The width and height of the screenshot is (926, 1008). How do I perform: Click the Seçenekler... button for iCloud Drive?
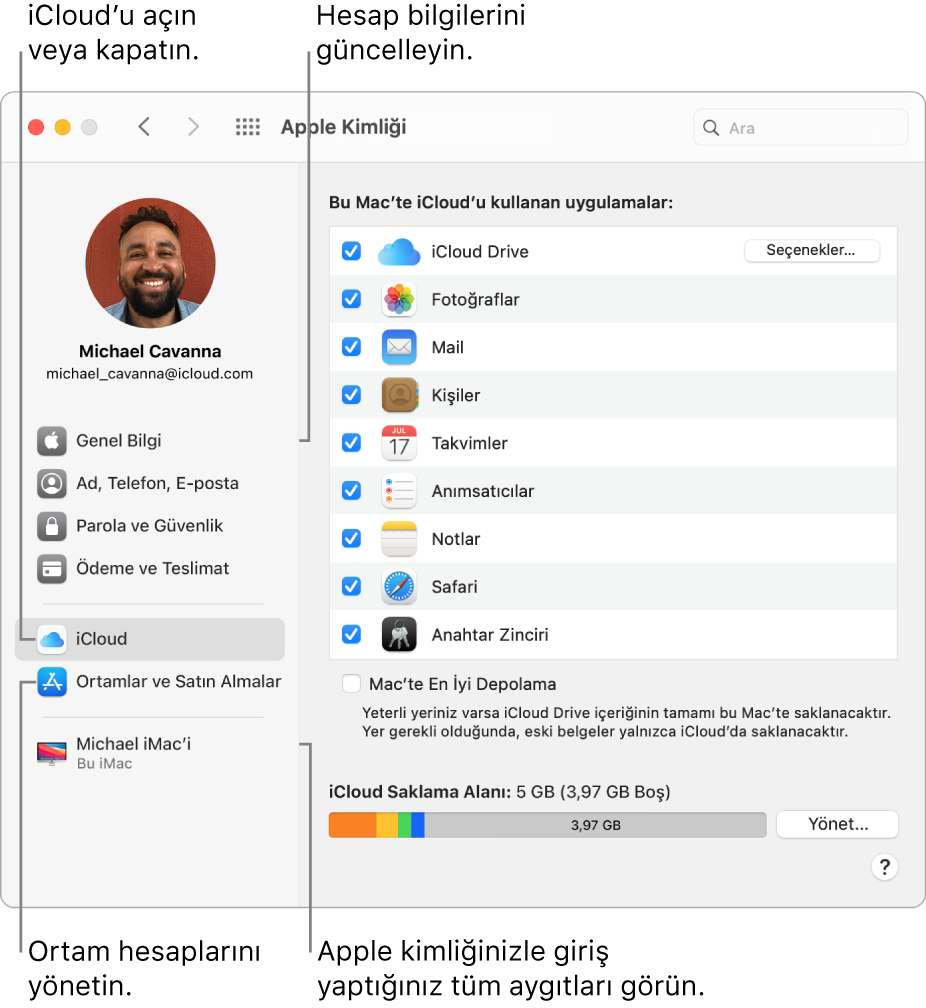tap(812, 250)
